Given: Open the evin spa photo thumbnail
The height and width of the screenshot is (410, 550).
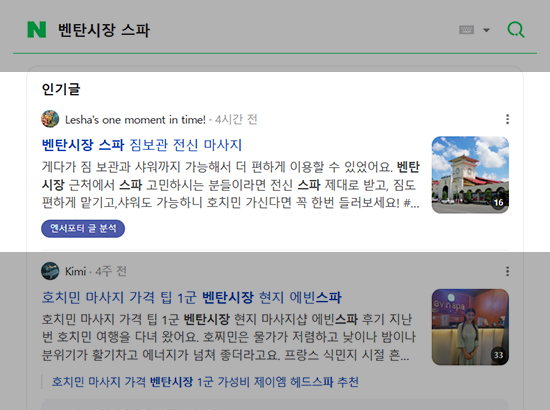Looking at the screenshot, I should coord(470,327).
